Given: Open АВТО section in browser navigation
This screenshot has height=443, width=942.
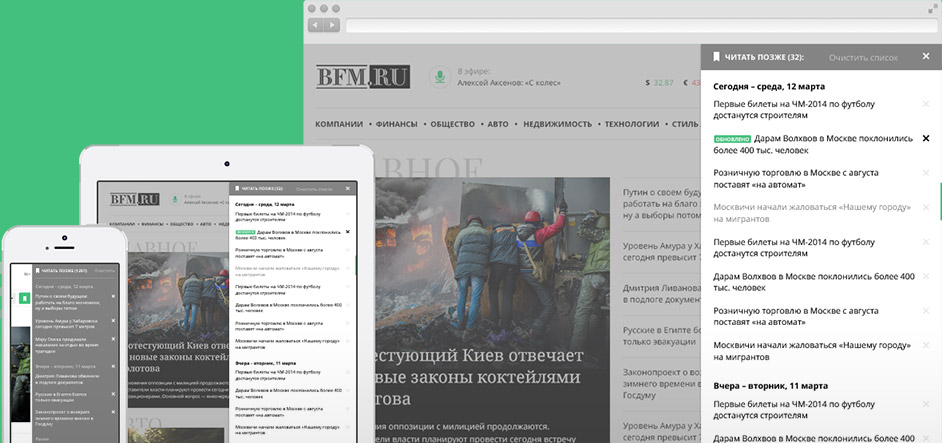Looking at the screenshot, I should [498, 124].
